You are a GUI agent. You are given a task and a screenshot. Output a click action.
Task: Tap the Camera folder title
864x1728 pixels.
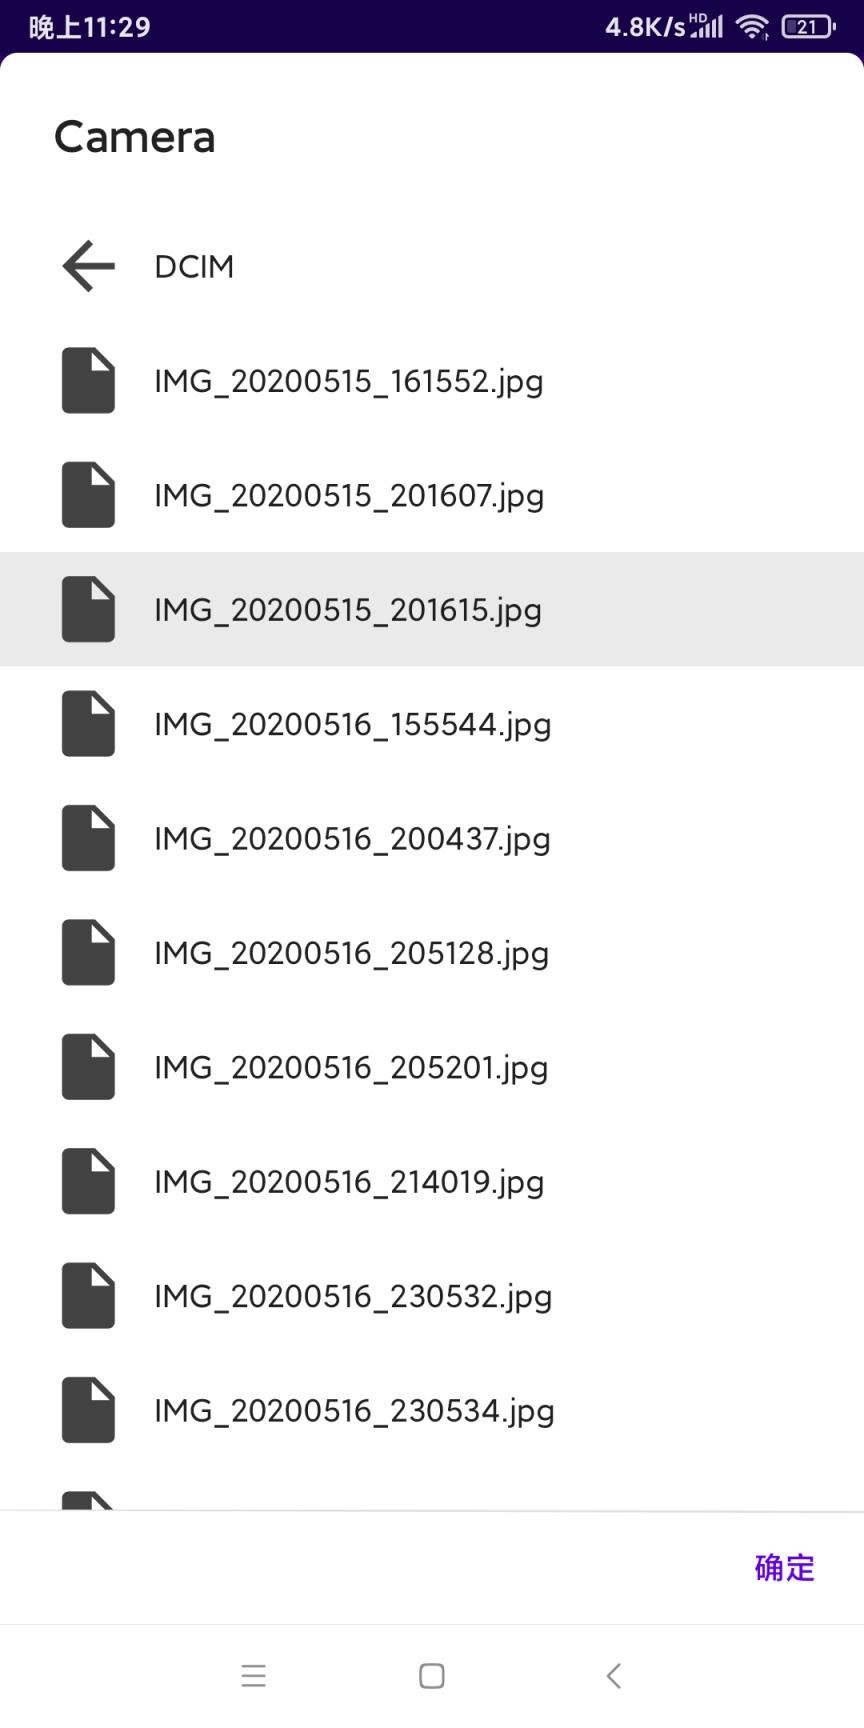(135, 137)
